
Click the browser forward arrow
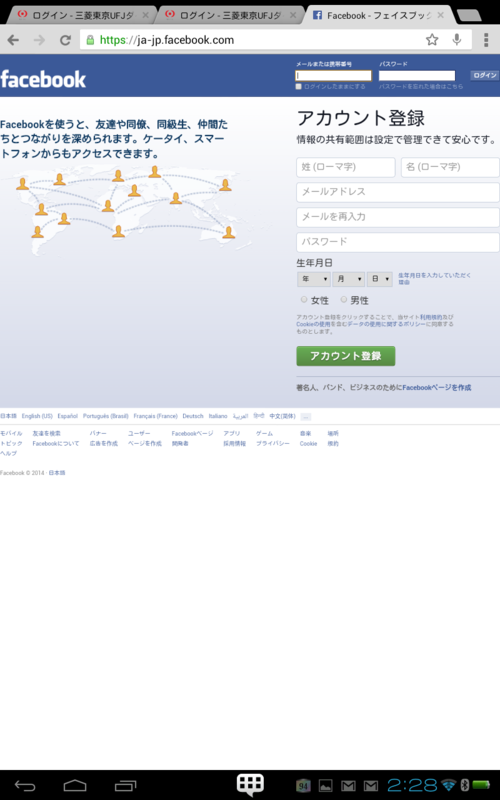point(39,40)
